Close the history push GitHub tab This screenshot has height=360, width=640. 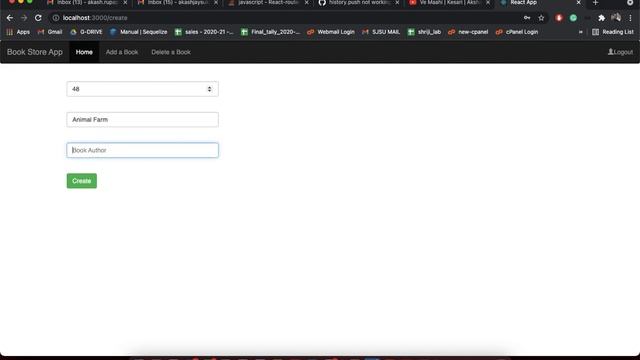pos(397,3)
